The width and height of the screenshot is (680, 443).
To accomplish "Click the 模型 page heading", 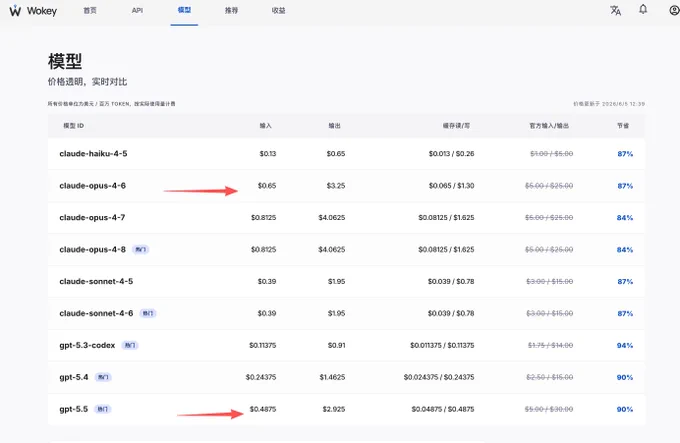I will (x=65, y=61).
